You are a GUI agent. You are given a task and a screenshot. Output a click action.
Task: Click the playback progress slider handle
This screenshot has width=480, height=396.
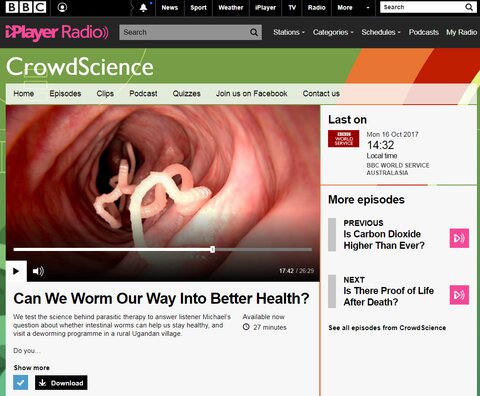click(212, 249)
